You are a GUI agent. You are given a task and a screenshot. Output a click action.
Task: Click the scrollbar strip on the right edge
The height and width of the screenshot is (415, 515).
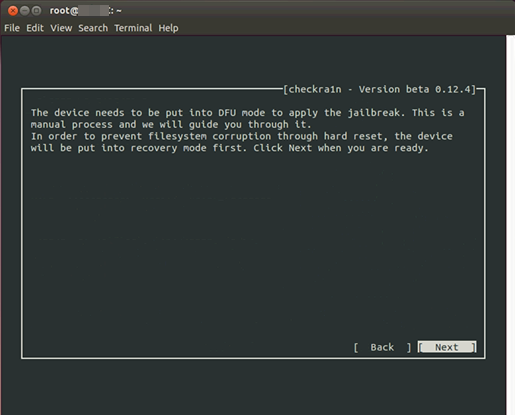[x=511, y=225]
